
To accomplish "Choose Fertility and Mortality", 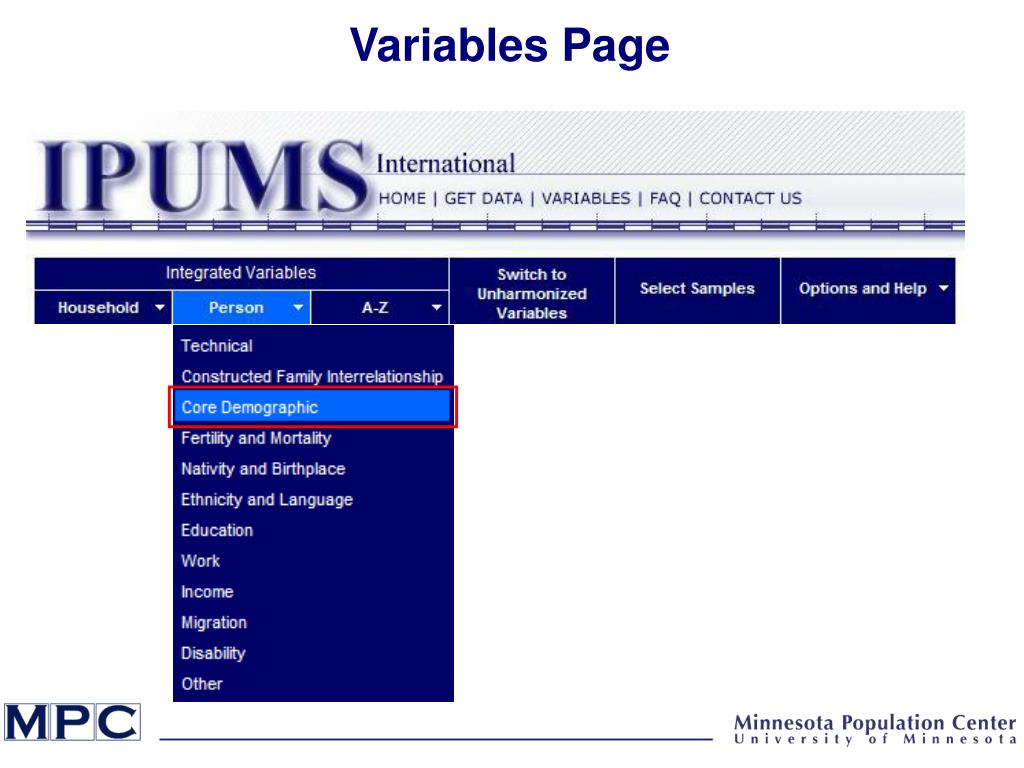I will pyautogui.click(x=313, y=438).
